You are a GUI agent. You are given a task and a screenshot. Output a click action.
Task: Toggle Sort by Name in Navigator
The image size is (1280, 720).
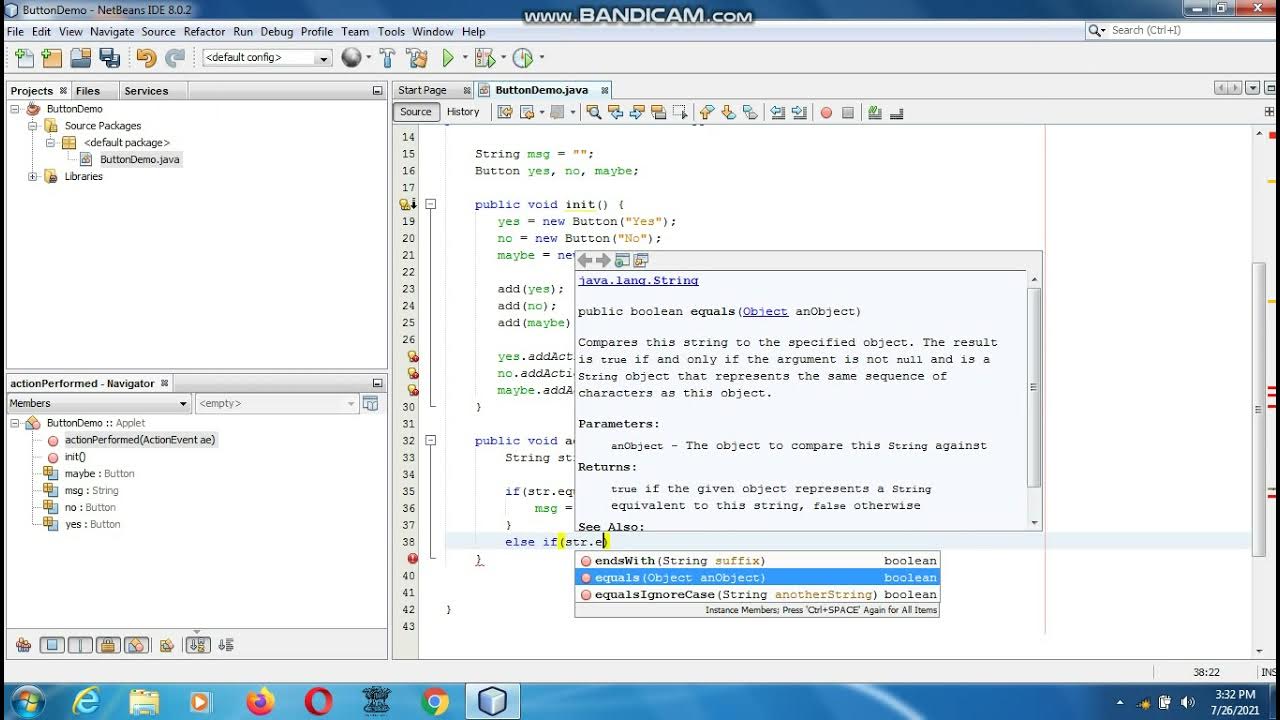point(198,645)
